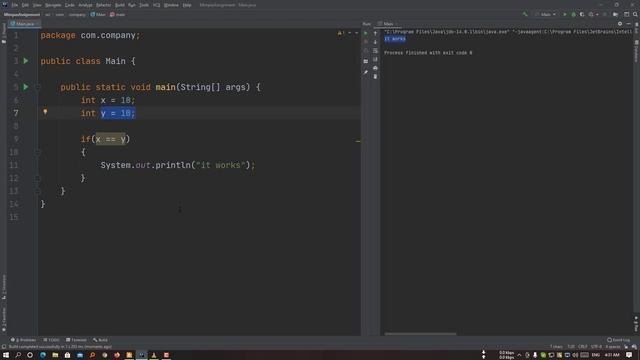This screenshot has width=640, height=360.
Task: Open the search everywhere magnifier icon
Action: tap(635, 14)
